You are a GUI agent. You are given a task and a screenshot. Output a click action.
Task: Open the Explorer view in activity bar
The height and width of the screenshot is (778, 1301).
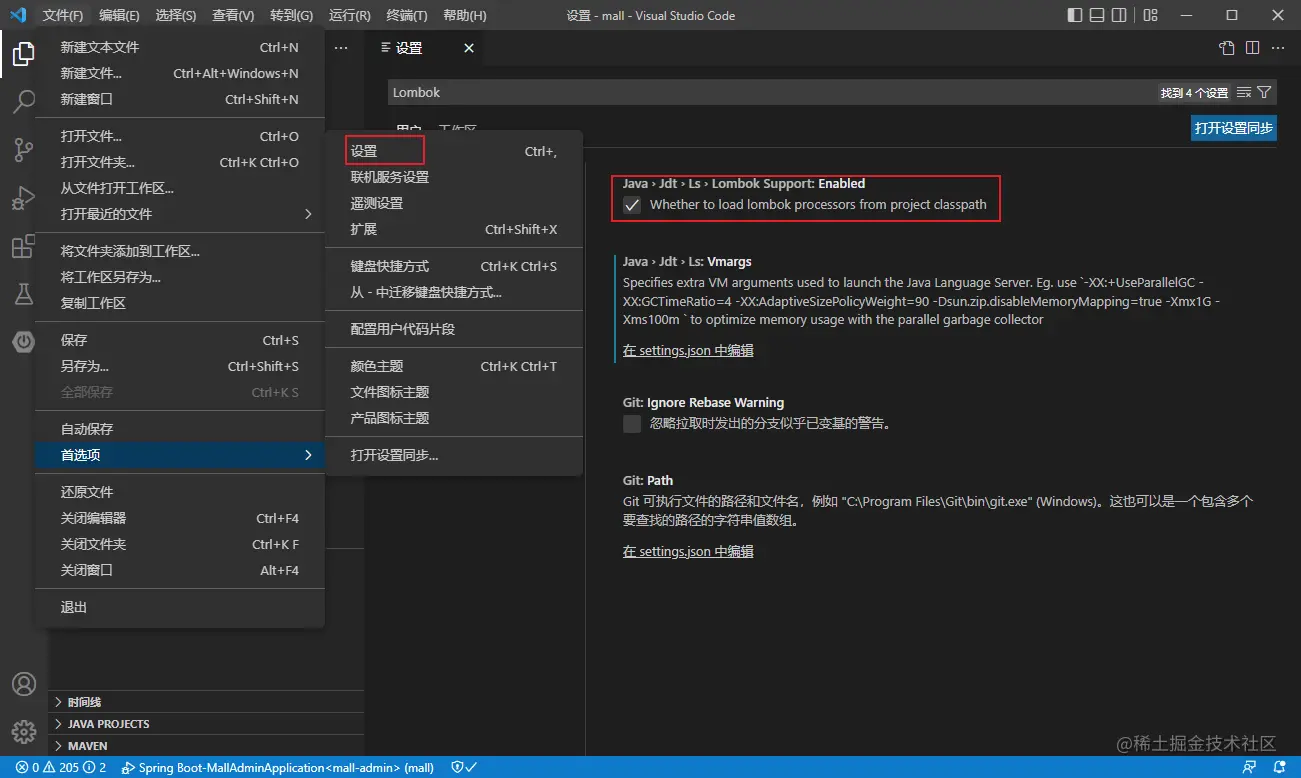[x=23, y=54]
